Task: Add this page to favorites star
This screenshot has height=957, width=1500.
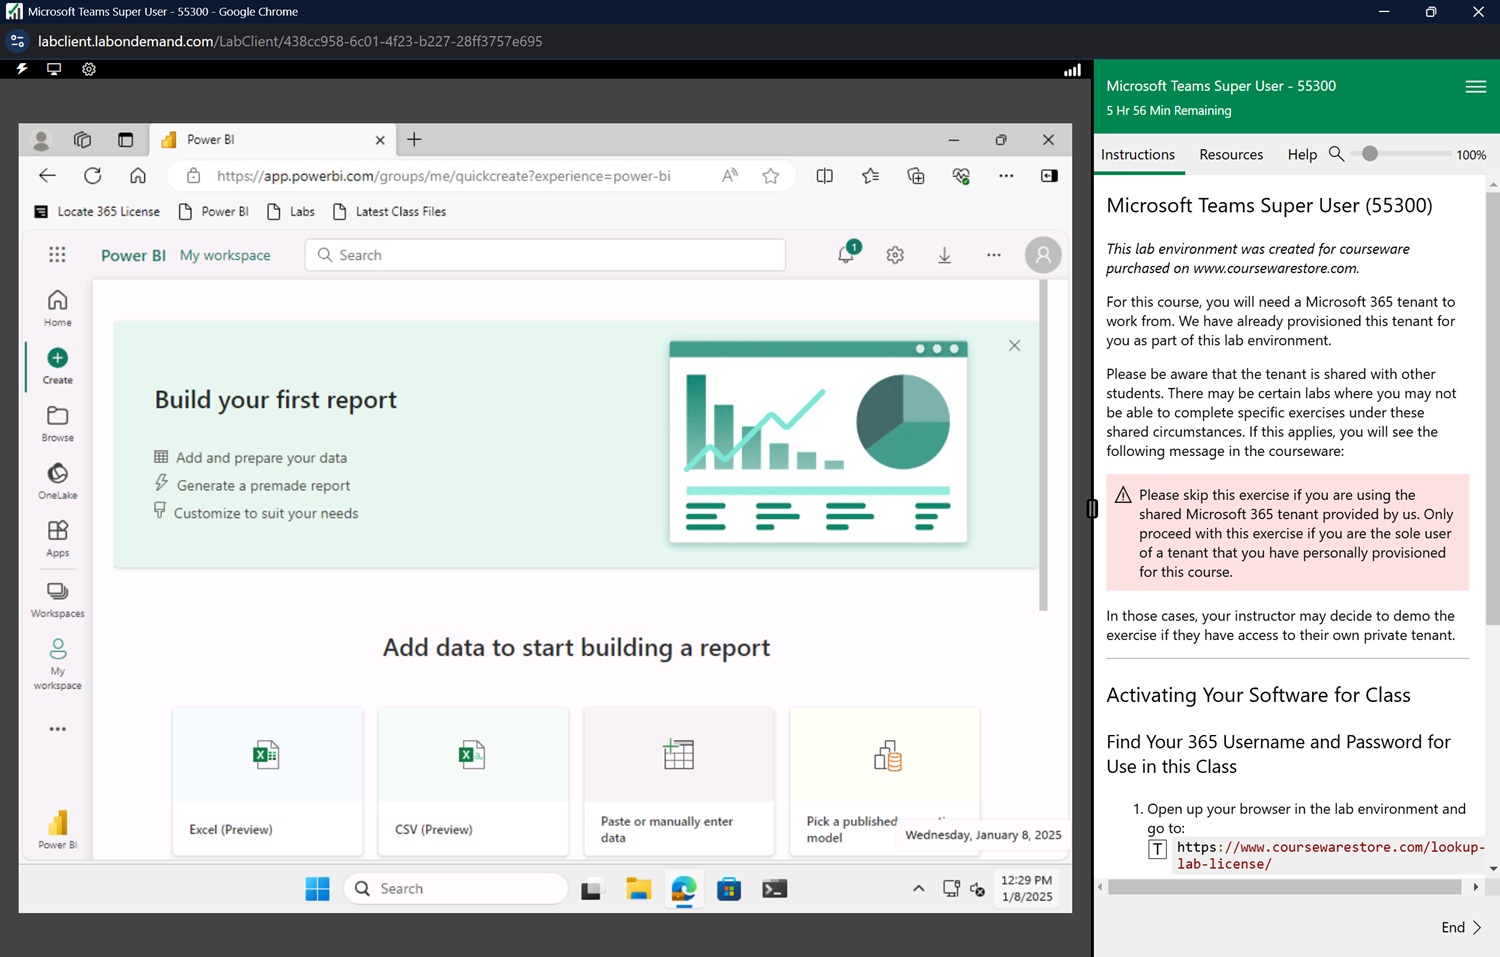Action: coord(770,176)
